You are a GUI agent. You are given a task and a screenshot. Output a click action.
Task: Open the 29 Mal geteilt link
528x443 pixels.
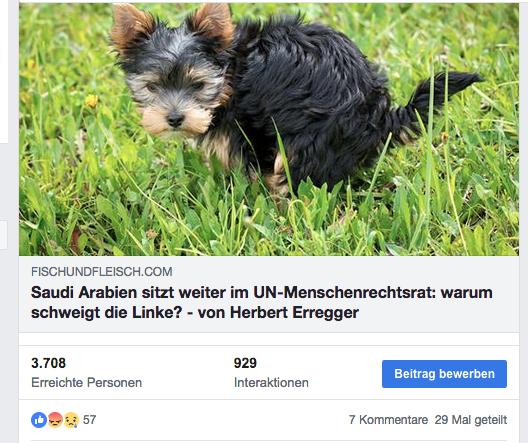coord(471,420)
